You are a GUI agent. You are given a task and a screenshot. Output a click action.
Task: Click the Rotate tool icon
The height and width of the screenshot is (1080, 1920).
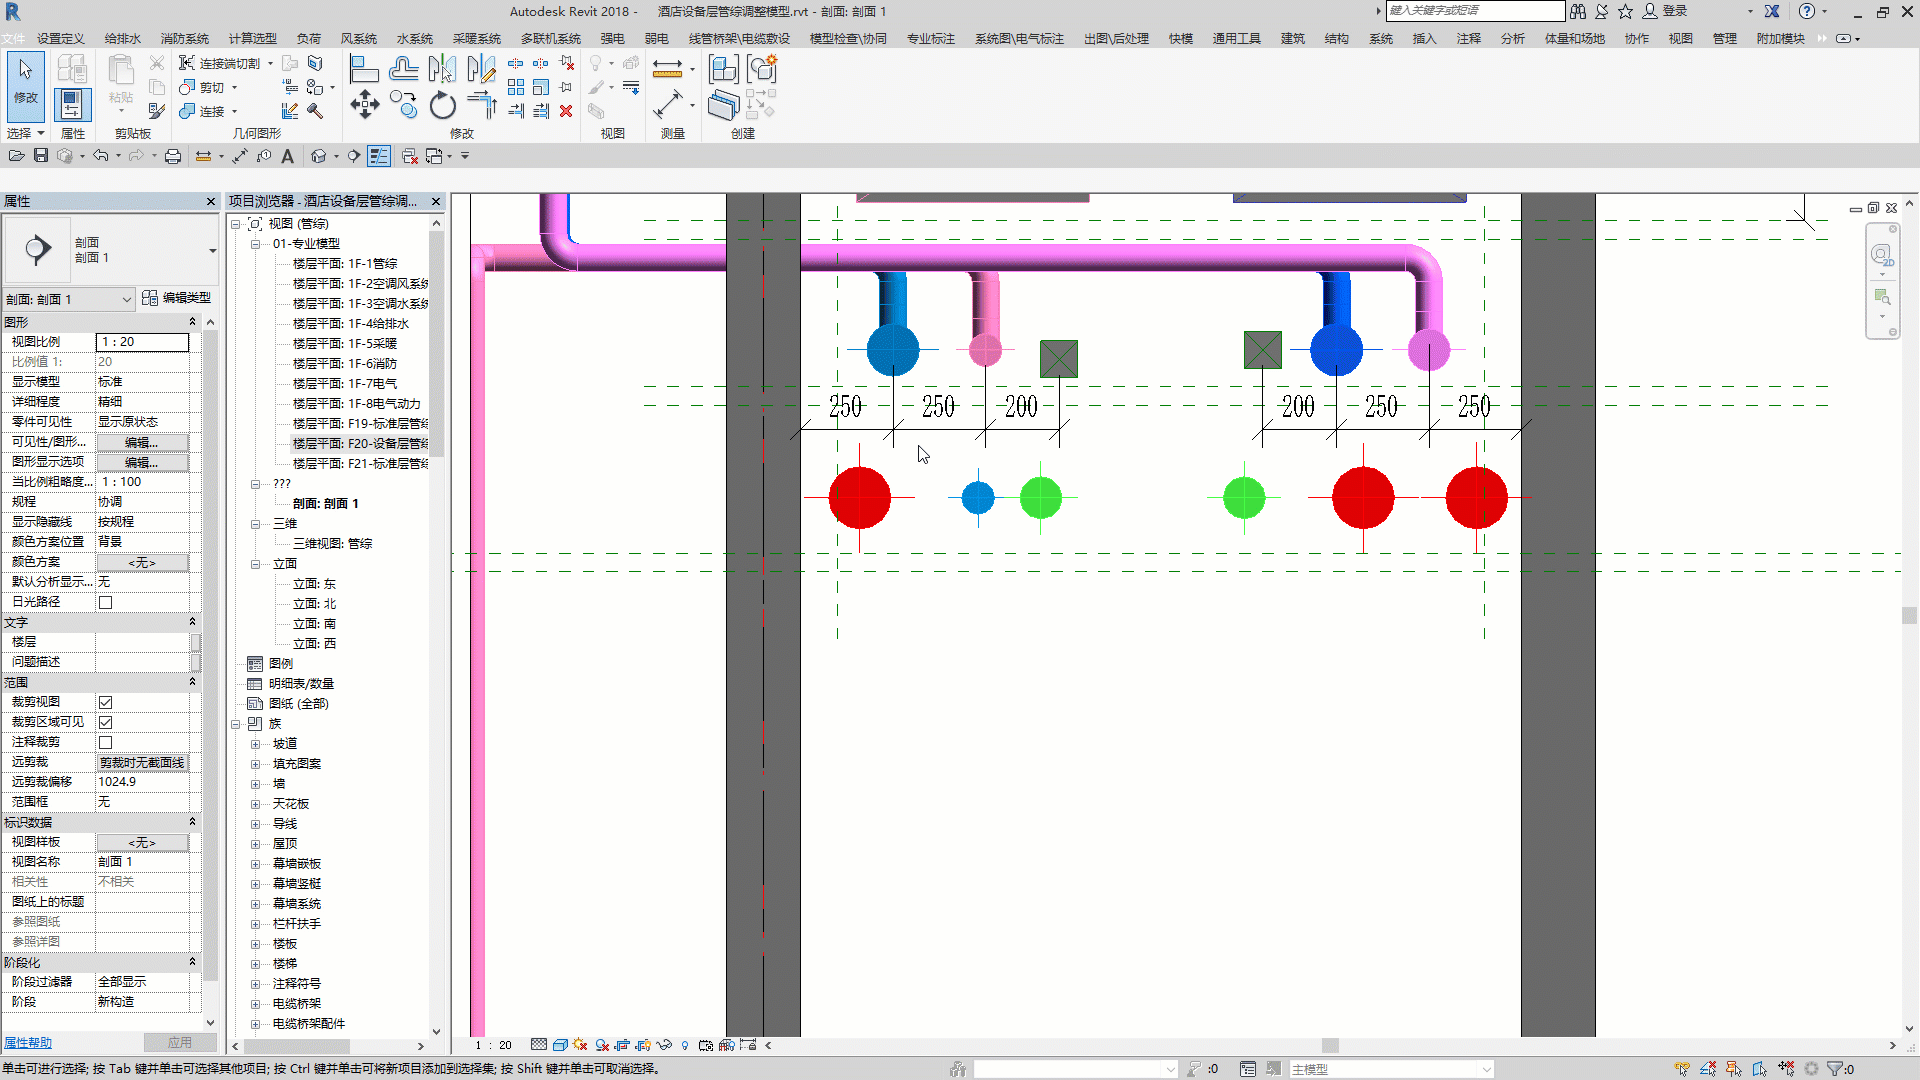coord(443,105)
